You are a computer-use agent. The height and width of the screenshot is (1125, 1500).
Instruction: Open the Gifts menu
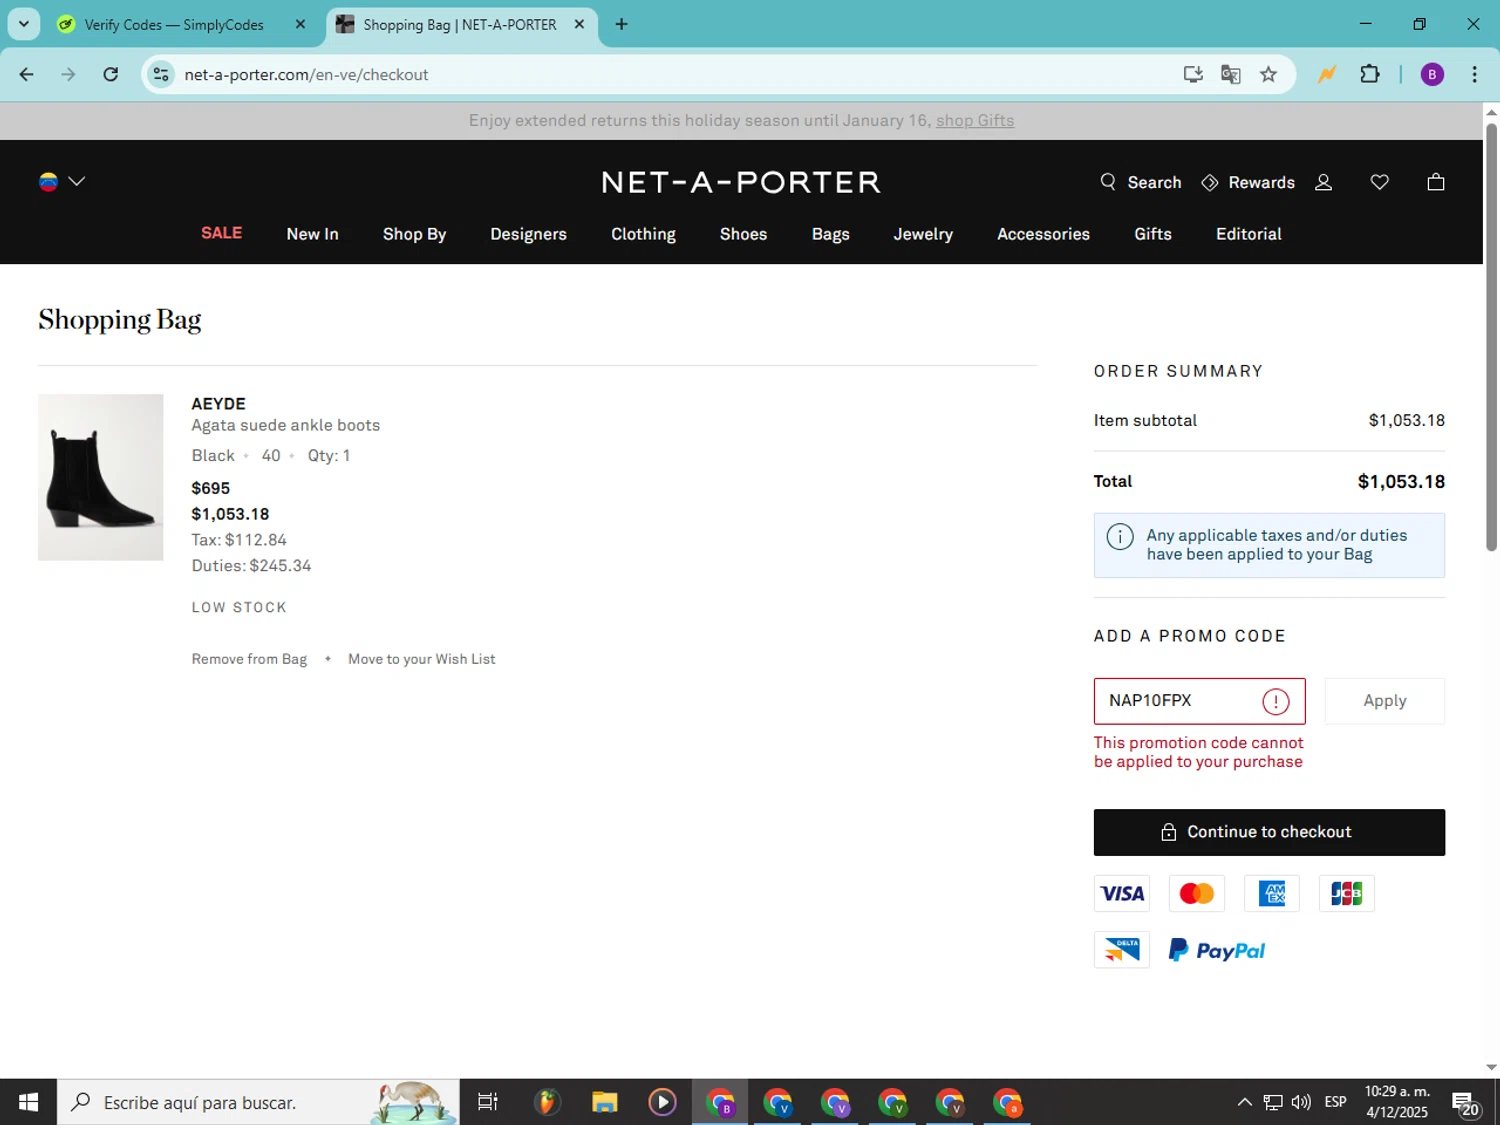point(1152,234)
